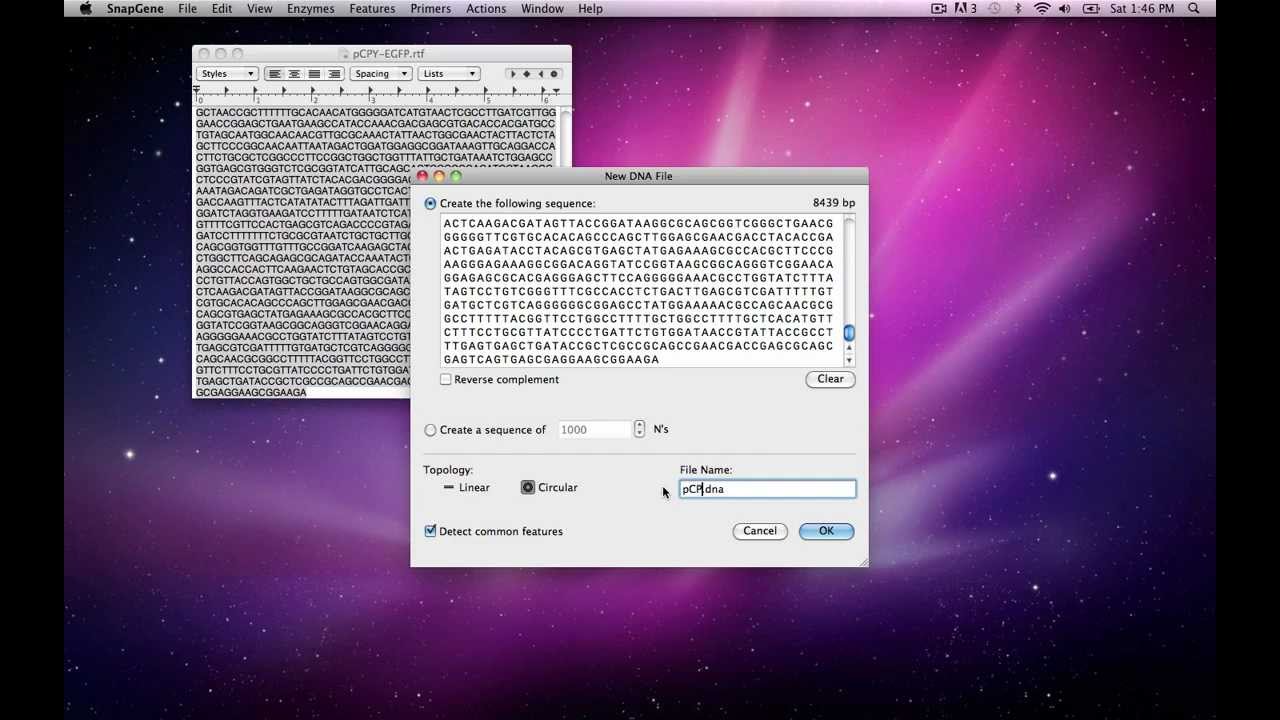
Task: Open the Apple menu
Action: click(x=86, y=9)
